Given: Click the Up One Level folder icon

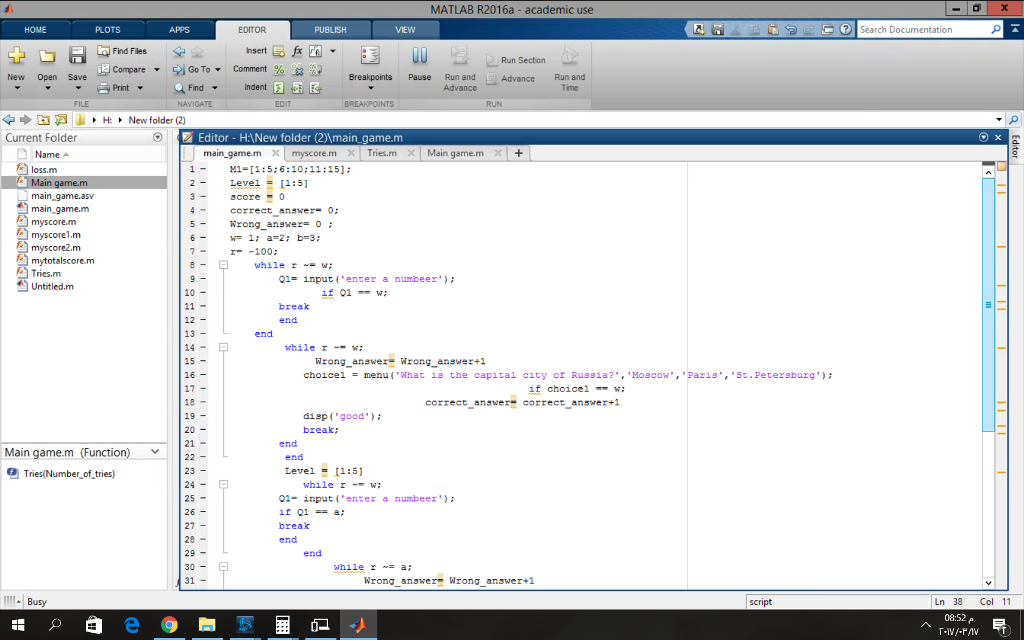Looking at the screenshot, I should coord(43,120).
